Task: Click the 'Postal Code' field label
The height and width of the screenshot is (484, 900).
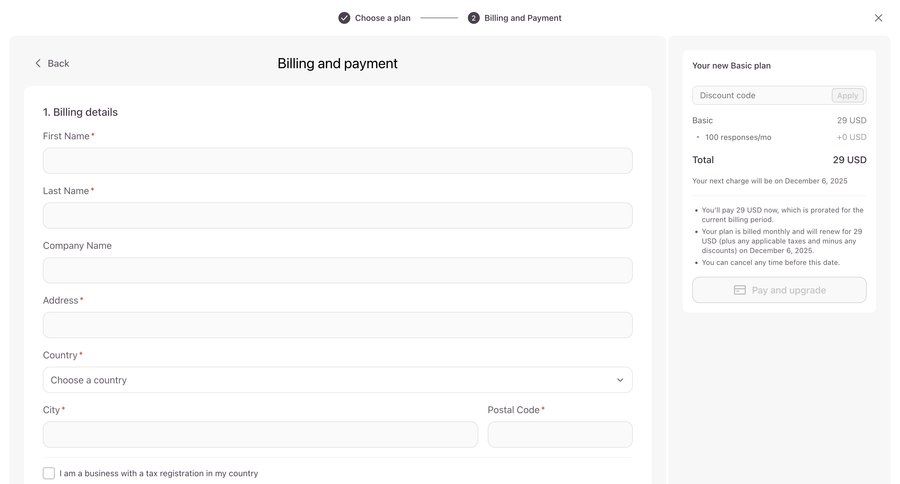Action: [514, 410]
